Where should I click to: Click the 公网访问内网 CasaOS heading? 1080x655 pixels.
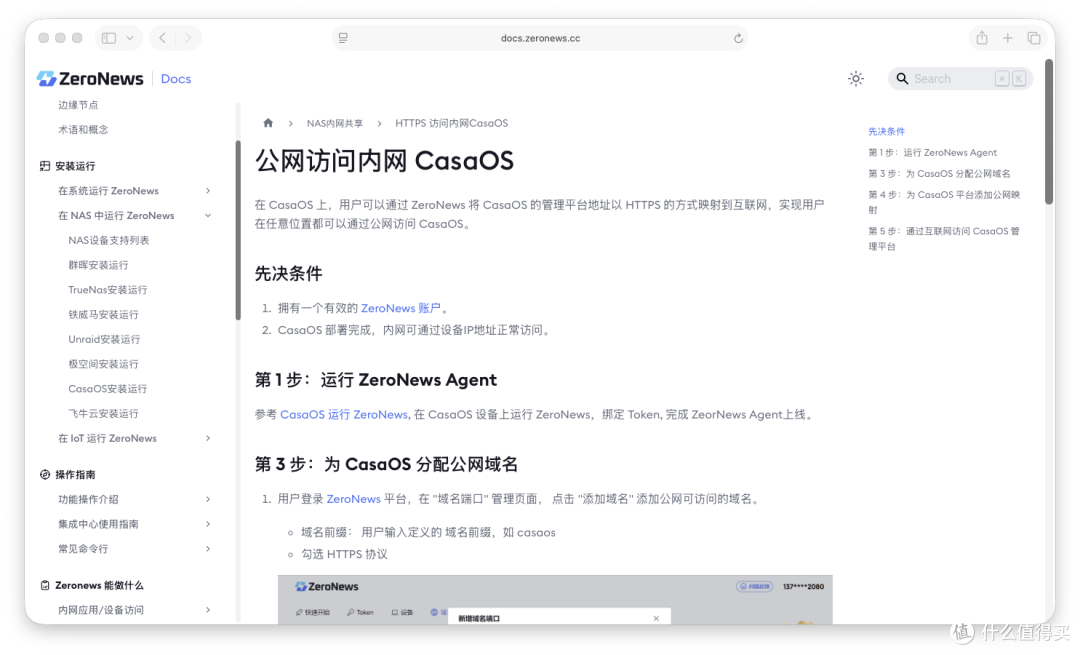(x=384, y=161)
